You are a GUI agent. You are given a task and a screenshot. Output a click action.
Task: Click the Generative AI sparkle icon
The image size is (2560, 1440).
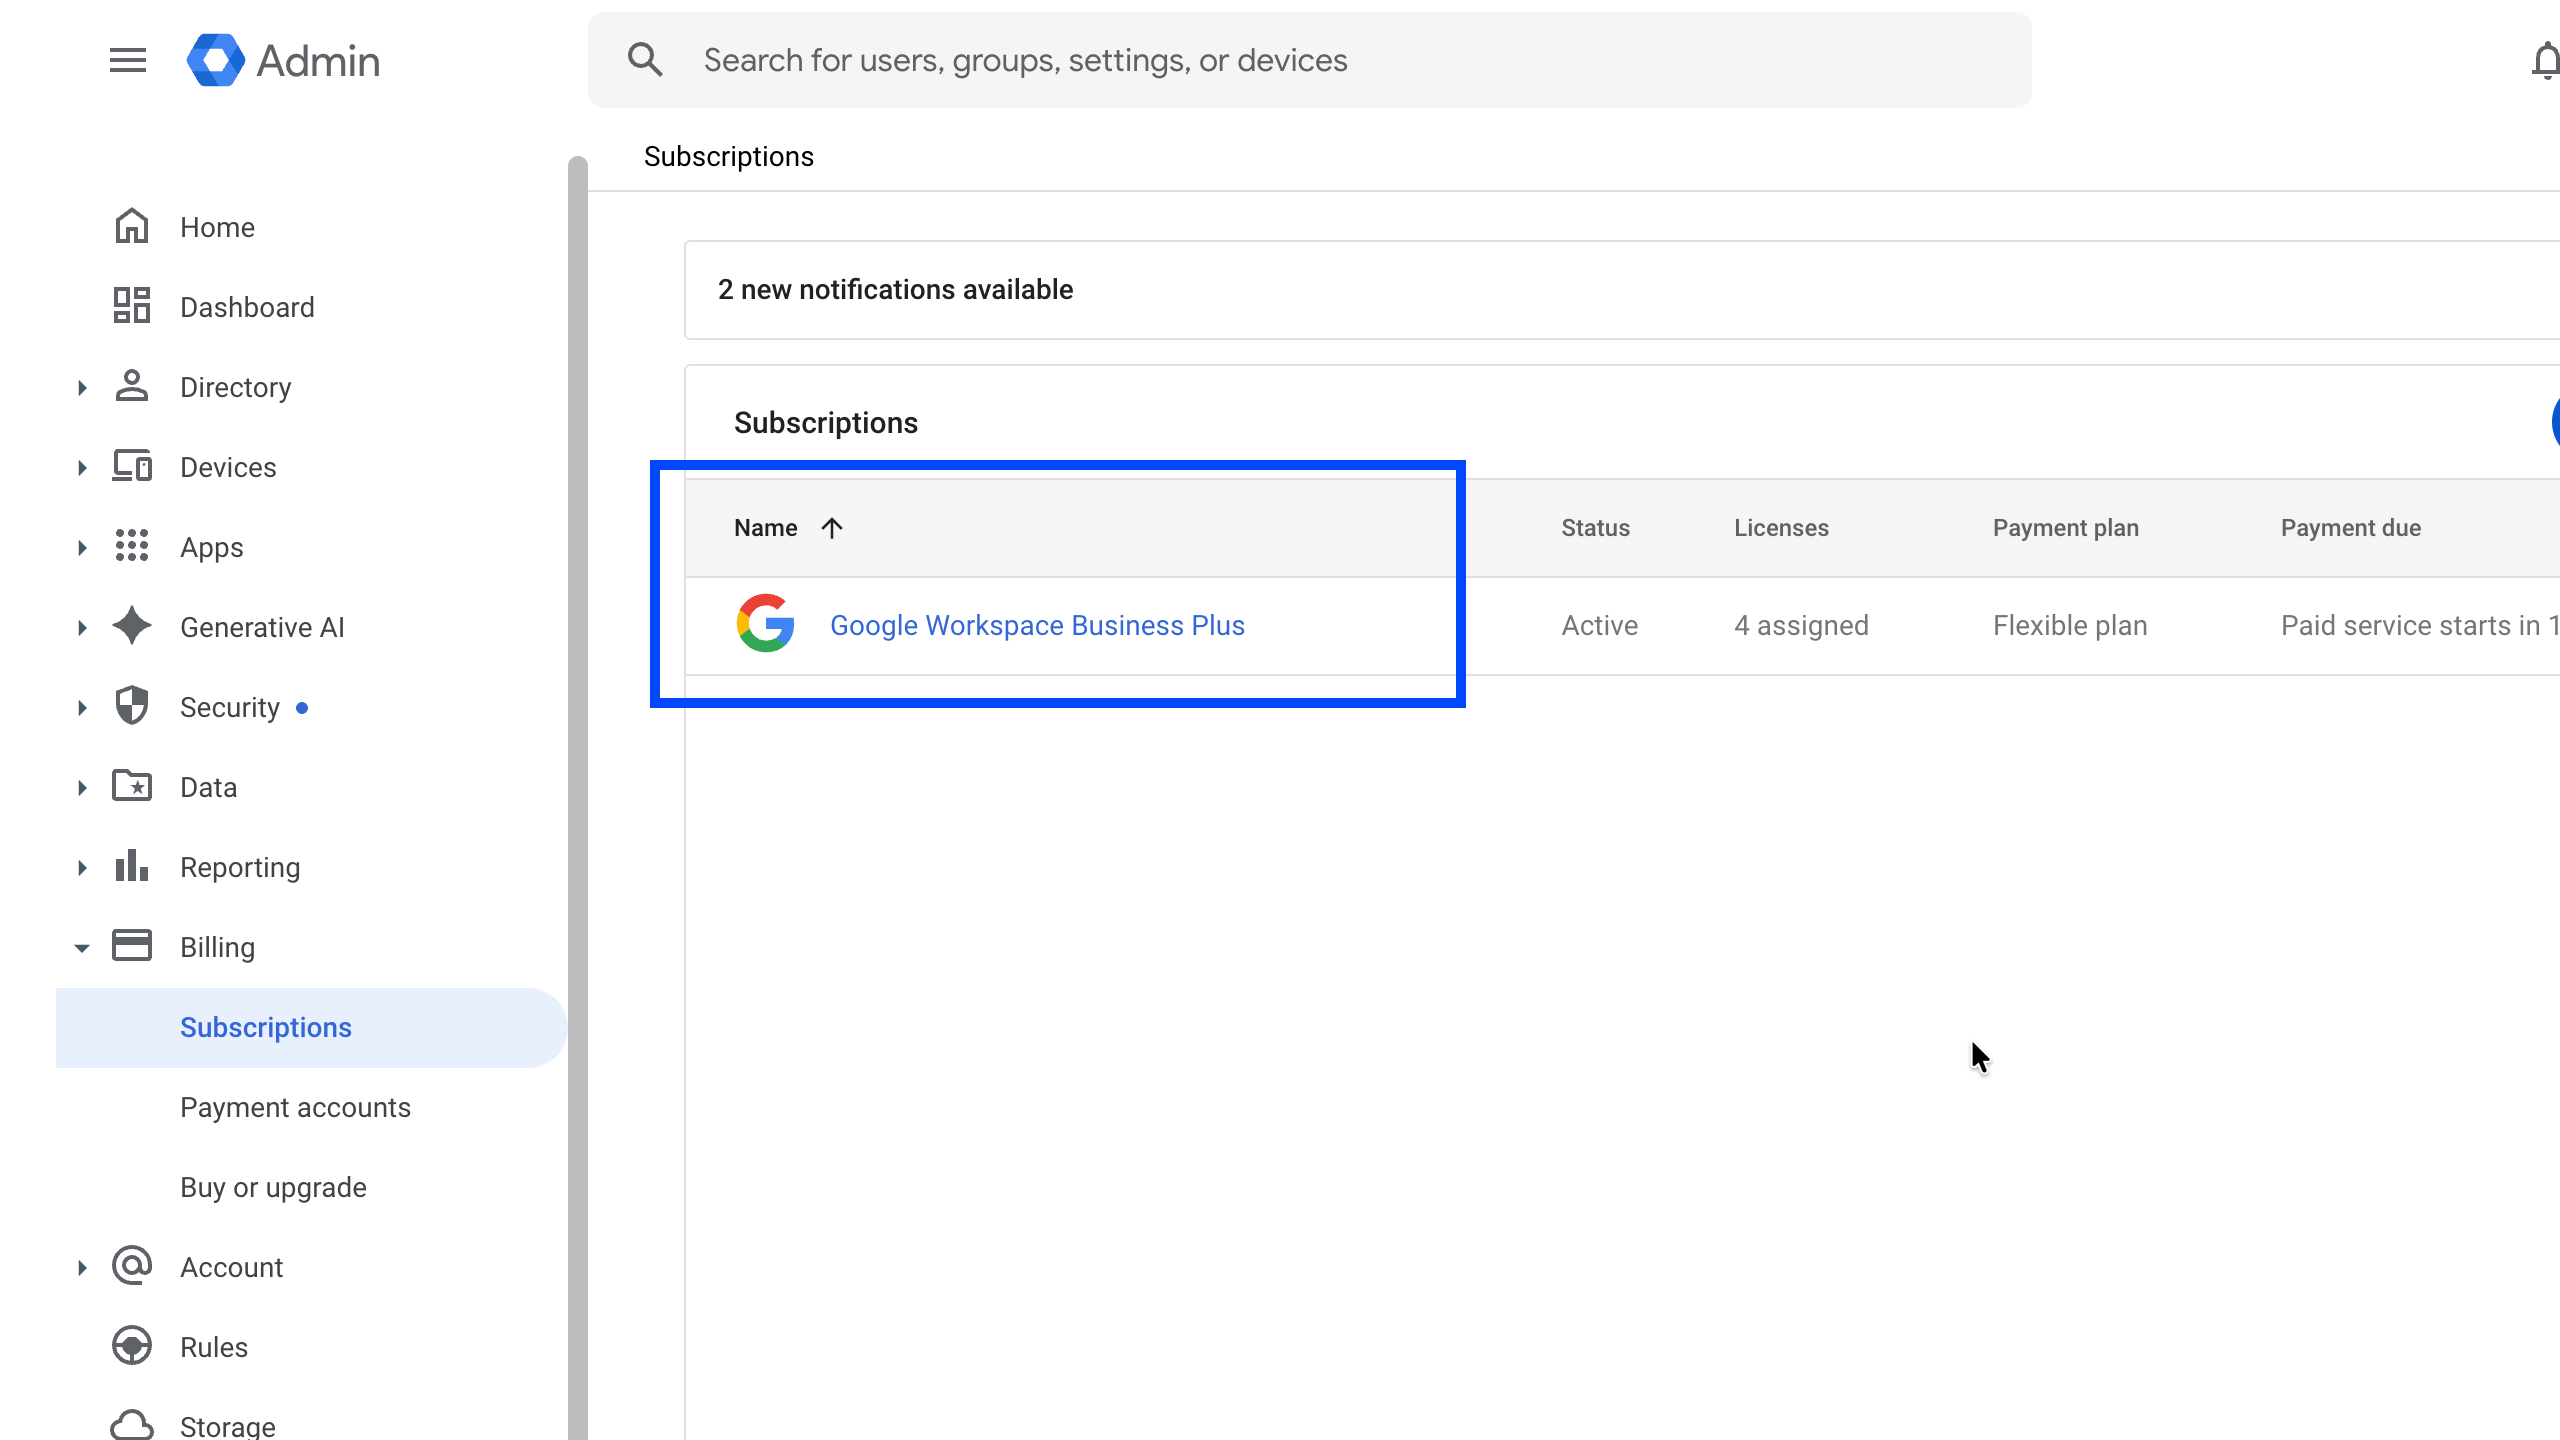pos(131,626)
